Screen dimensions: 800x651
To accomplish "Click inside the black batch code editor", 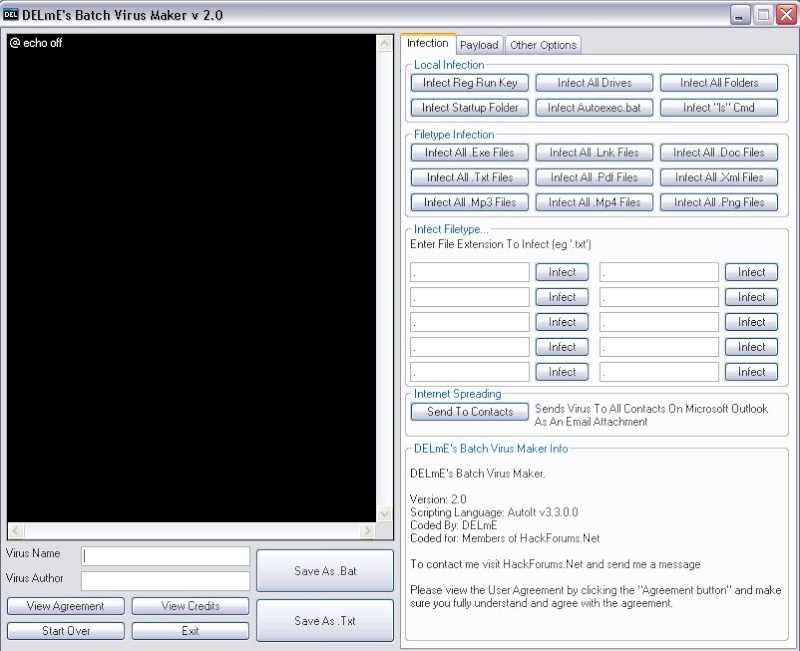I will (192, 278).
